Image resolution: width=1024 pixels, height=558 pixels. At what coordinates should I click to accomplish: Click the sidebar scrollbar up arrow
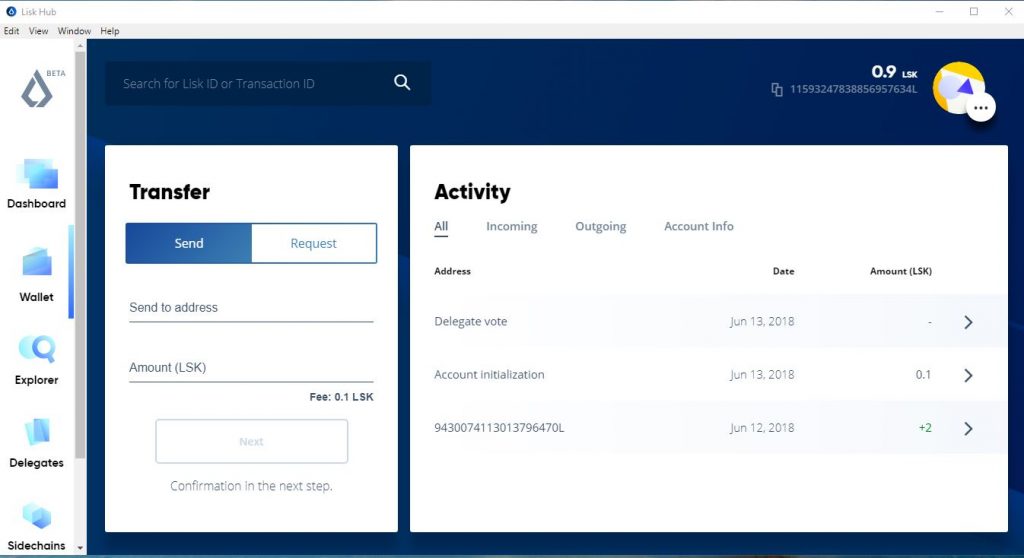80,46
